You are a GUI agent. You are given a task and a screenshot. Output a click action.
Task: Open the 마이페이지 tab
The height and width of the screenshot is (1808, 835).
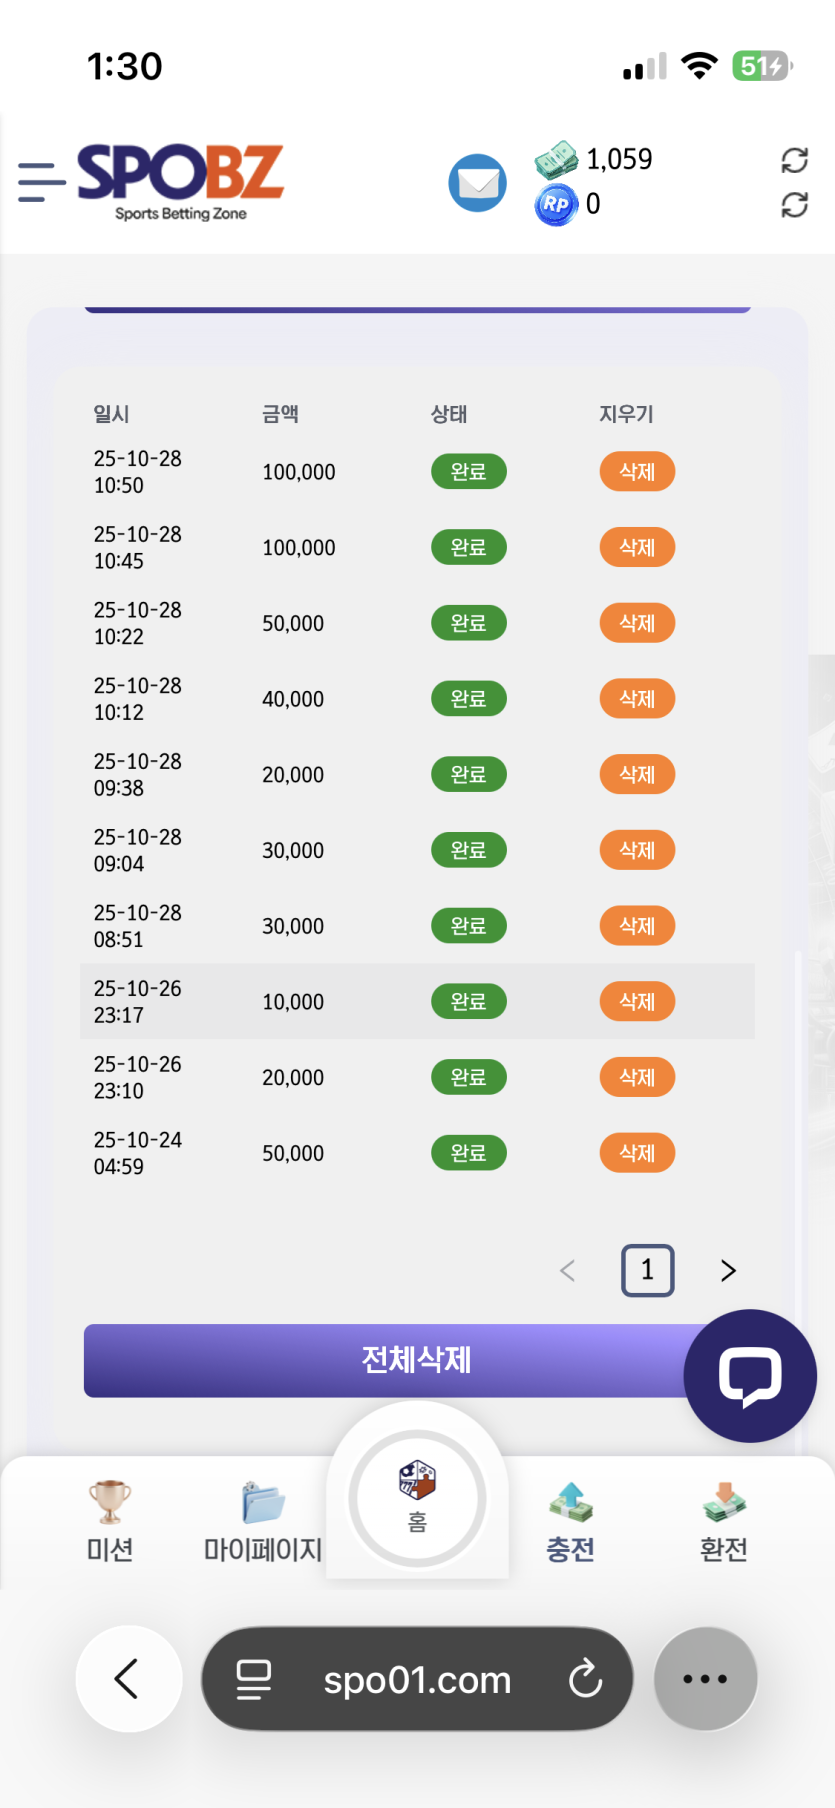coord(263,1520)
